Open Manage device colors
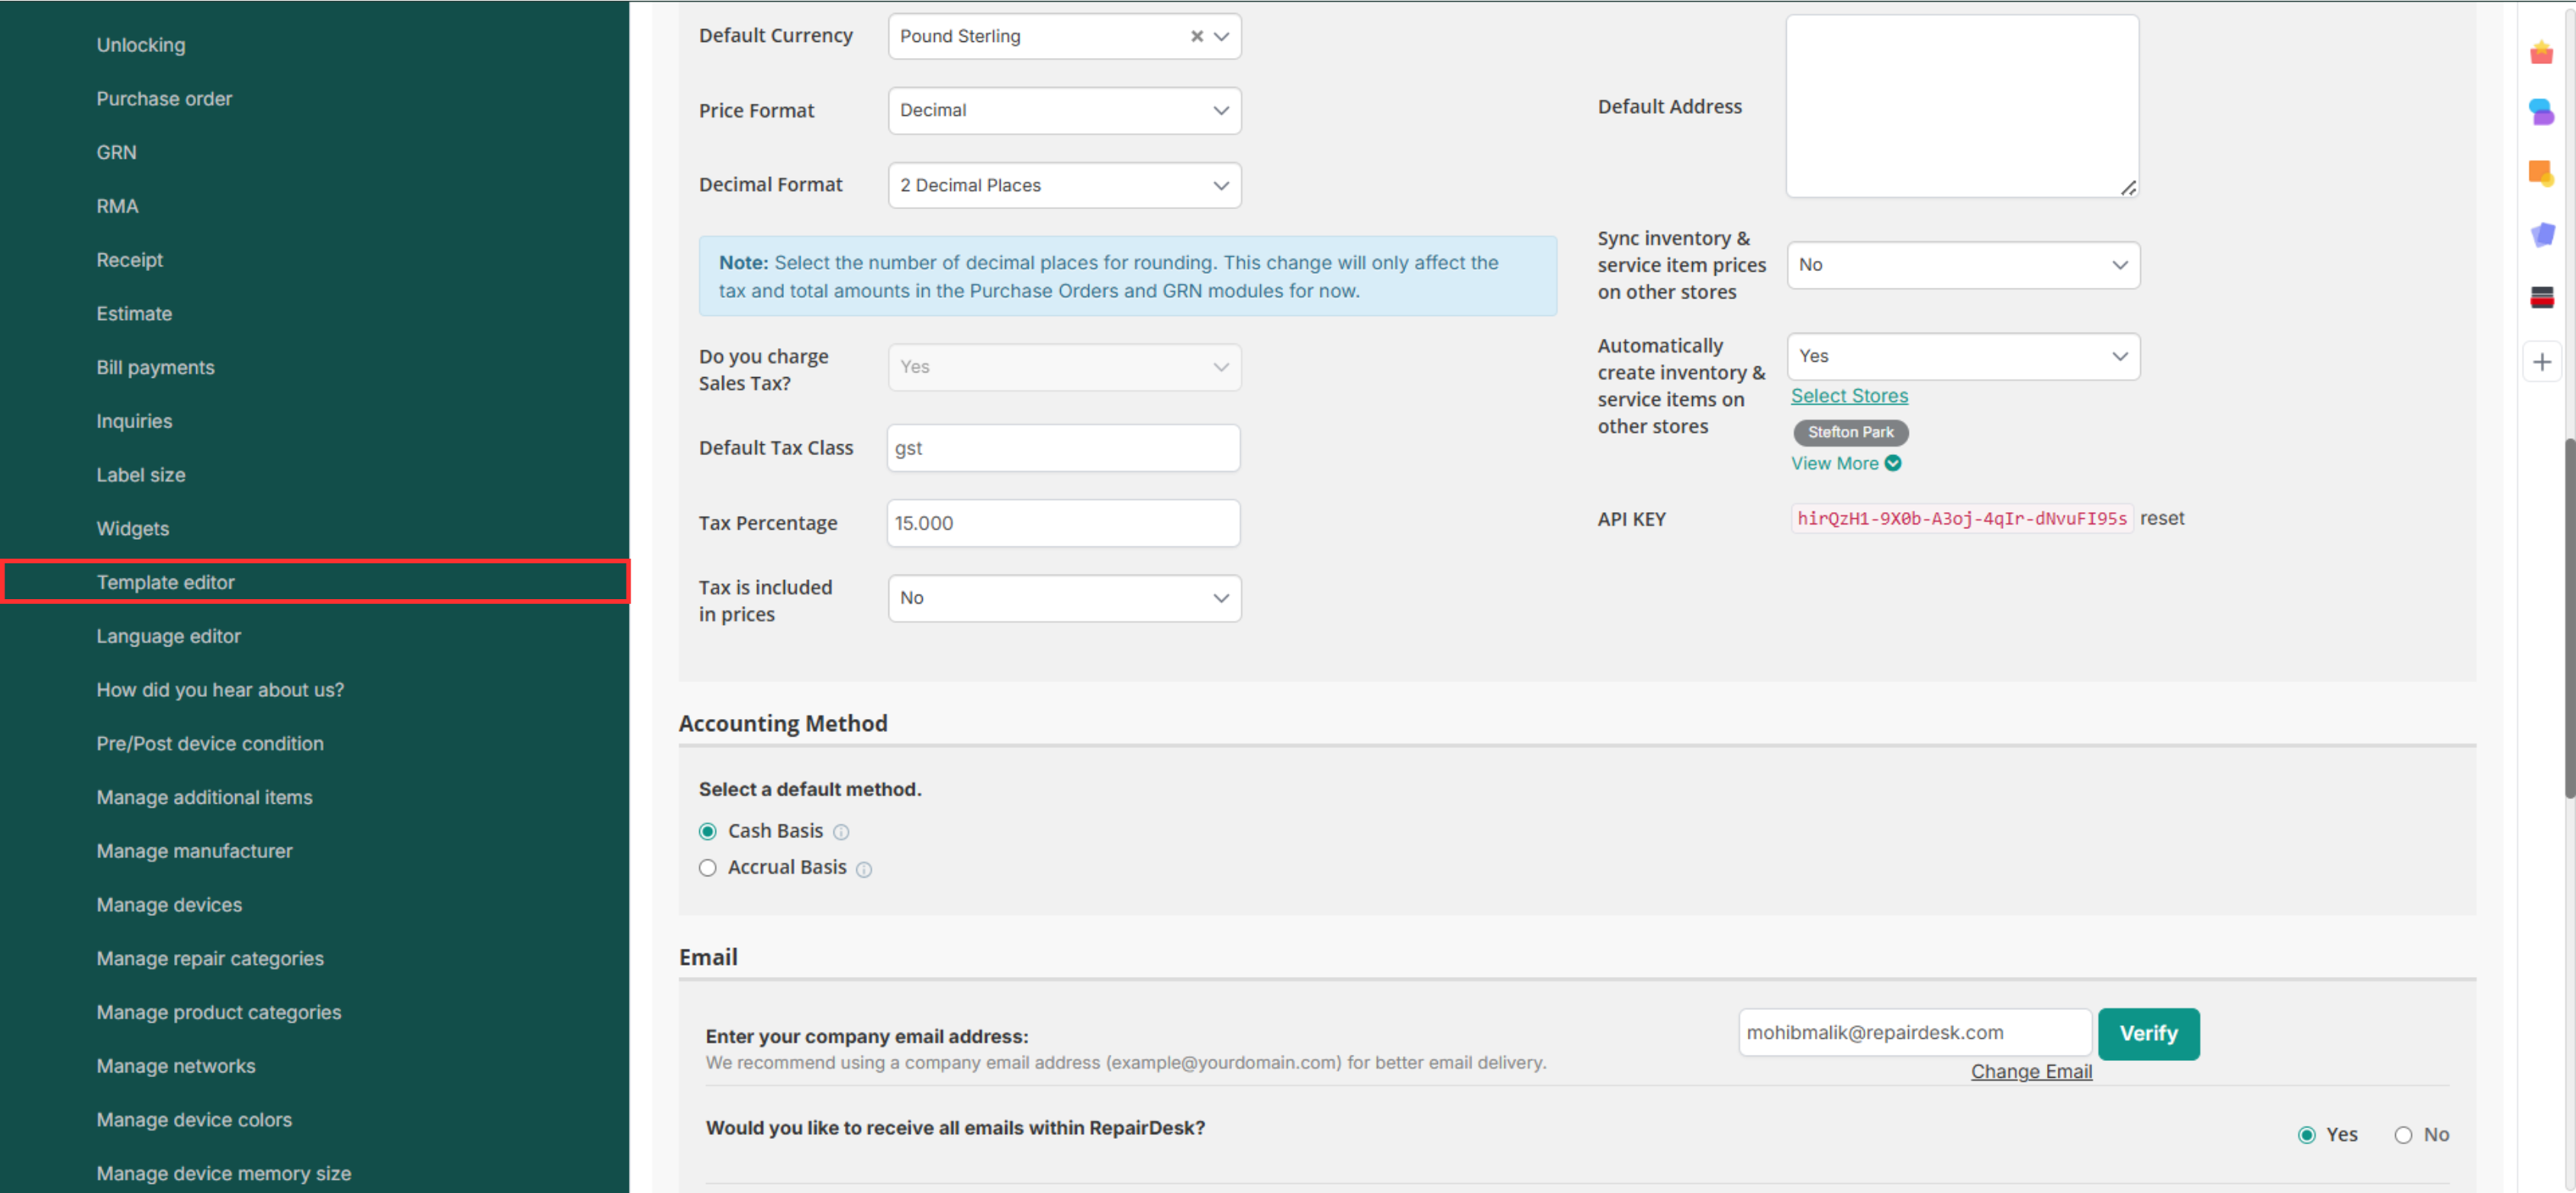The width and height of the screenshot is (2576, 1193). (194, 1120)
